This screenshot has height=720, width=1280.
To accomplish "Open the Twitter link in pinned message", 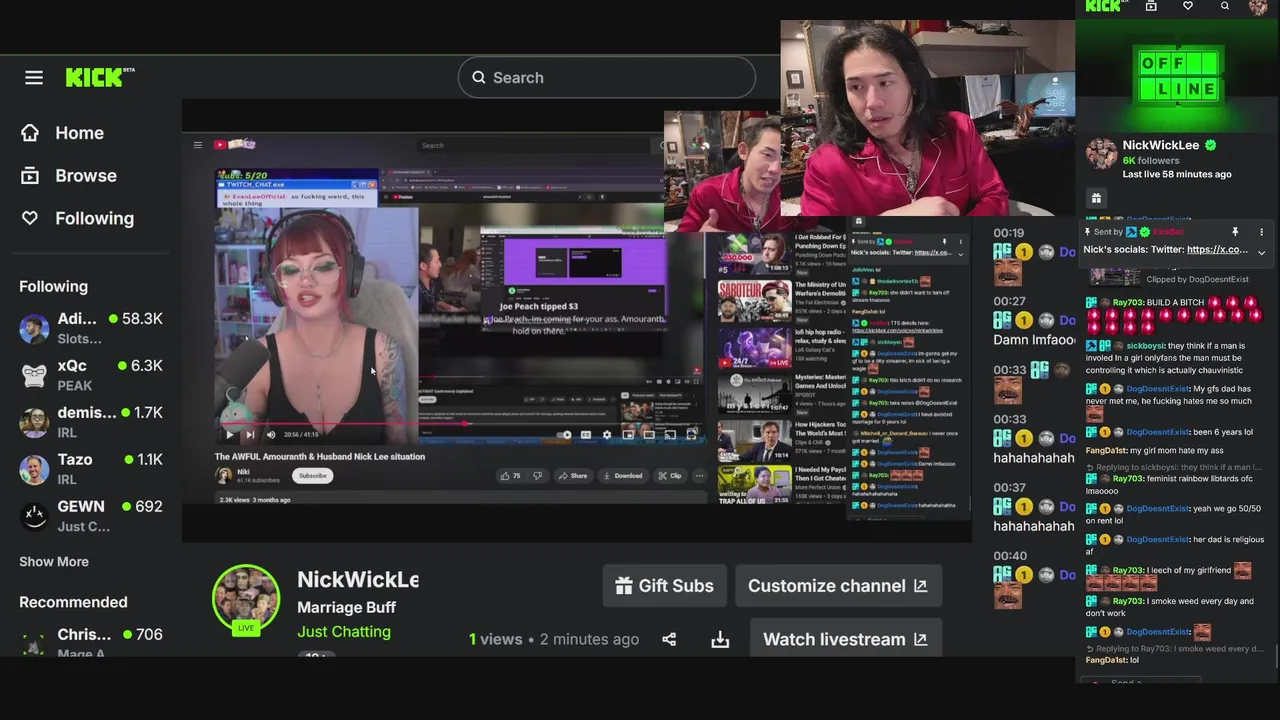I will (x=1217, y=249).
